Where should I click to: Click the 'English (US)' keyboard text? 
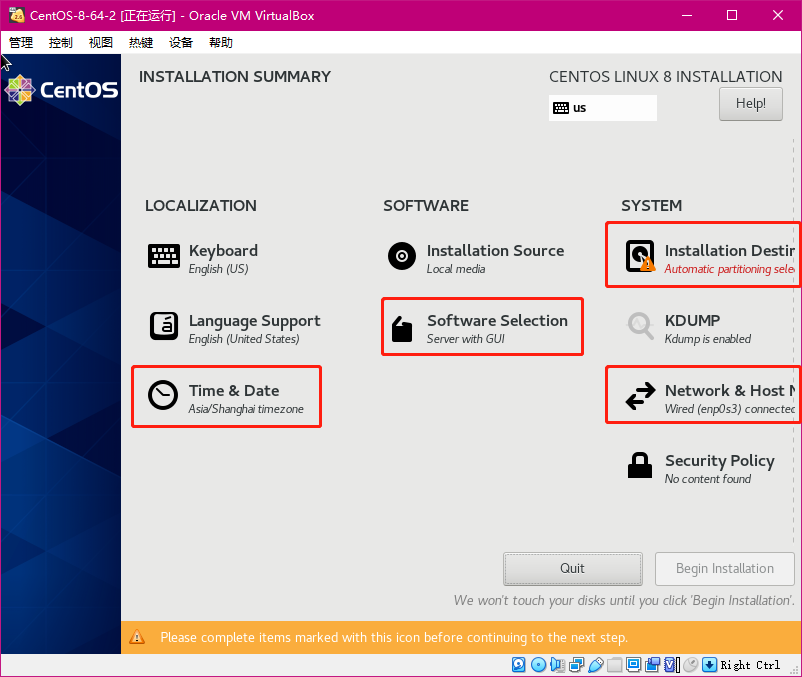pos(218,269)
